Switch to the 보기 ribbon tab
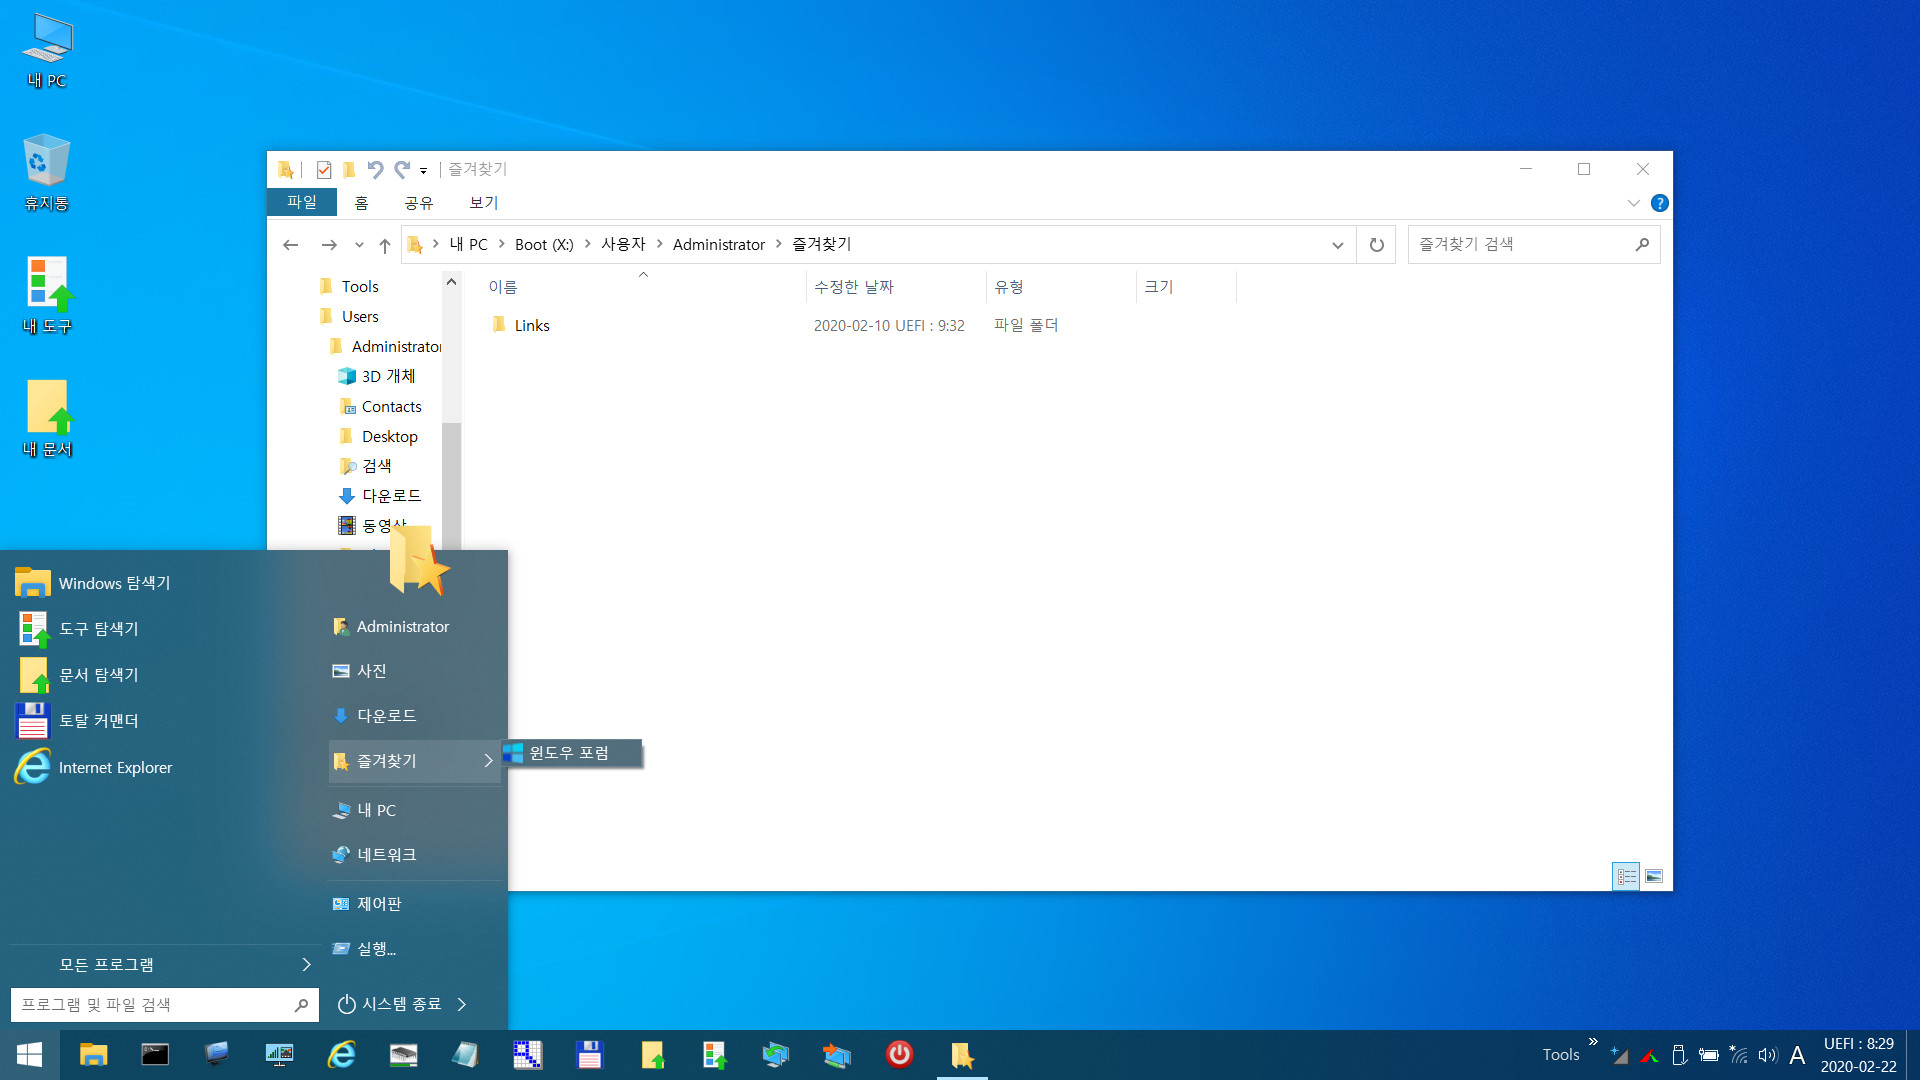The width and height of the screenshot is (1920, 1080). (484, 203)
